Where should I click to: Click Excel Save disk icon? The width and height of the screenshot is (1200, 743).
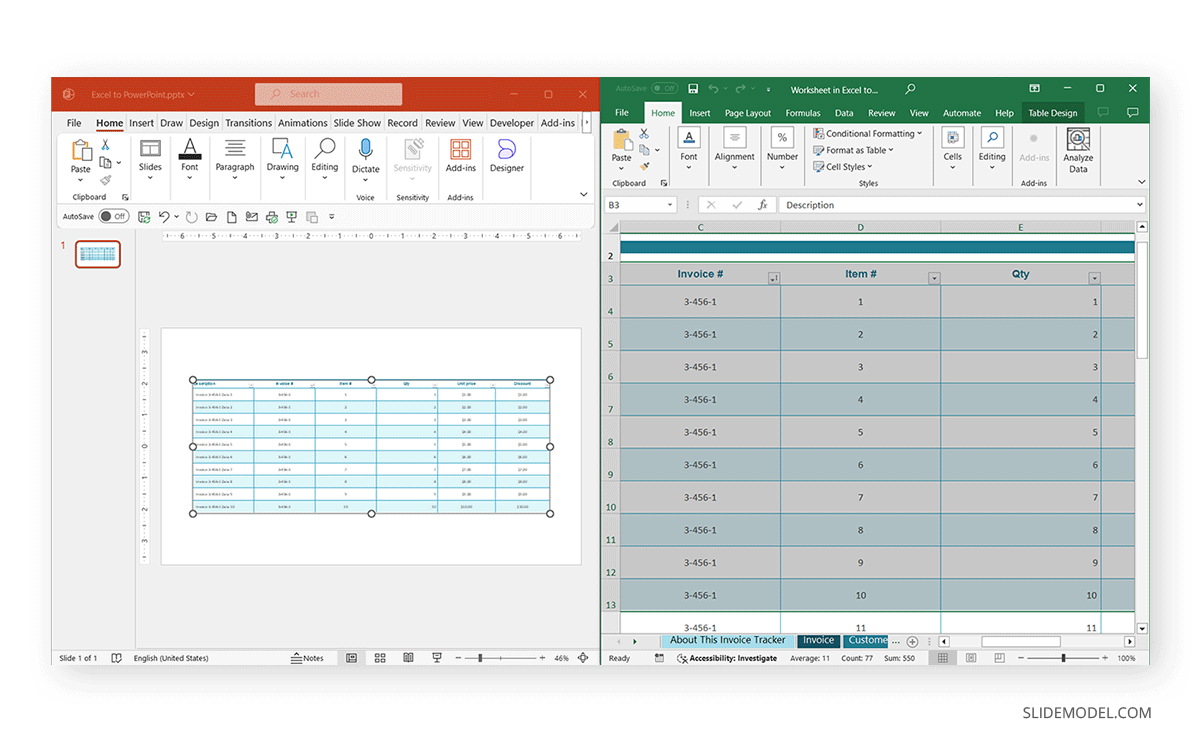[693, 89]
